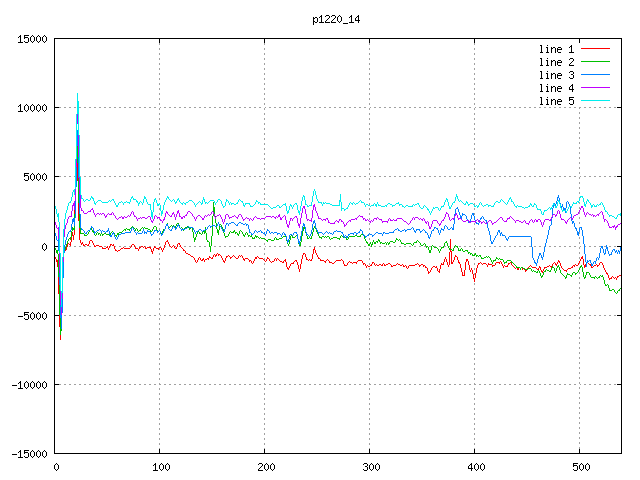Click the blue line 3 legend sample
Screen dimensions: 640x480
pos(595,75)
